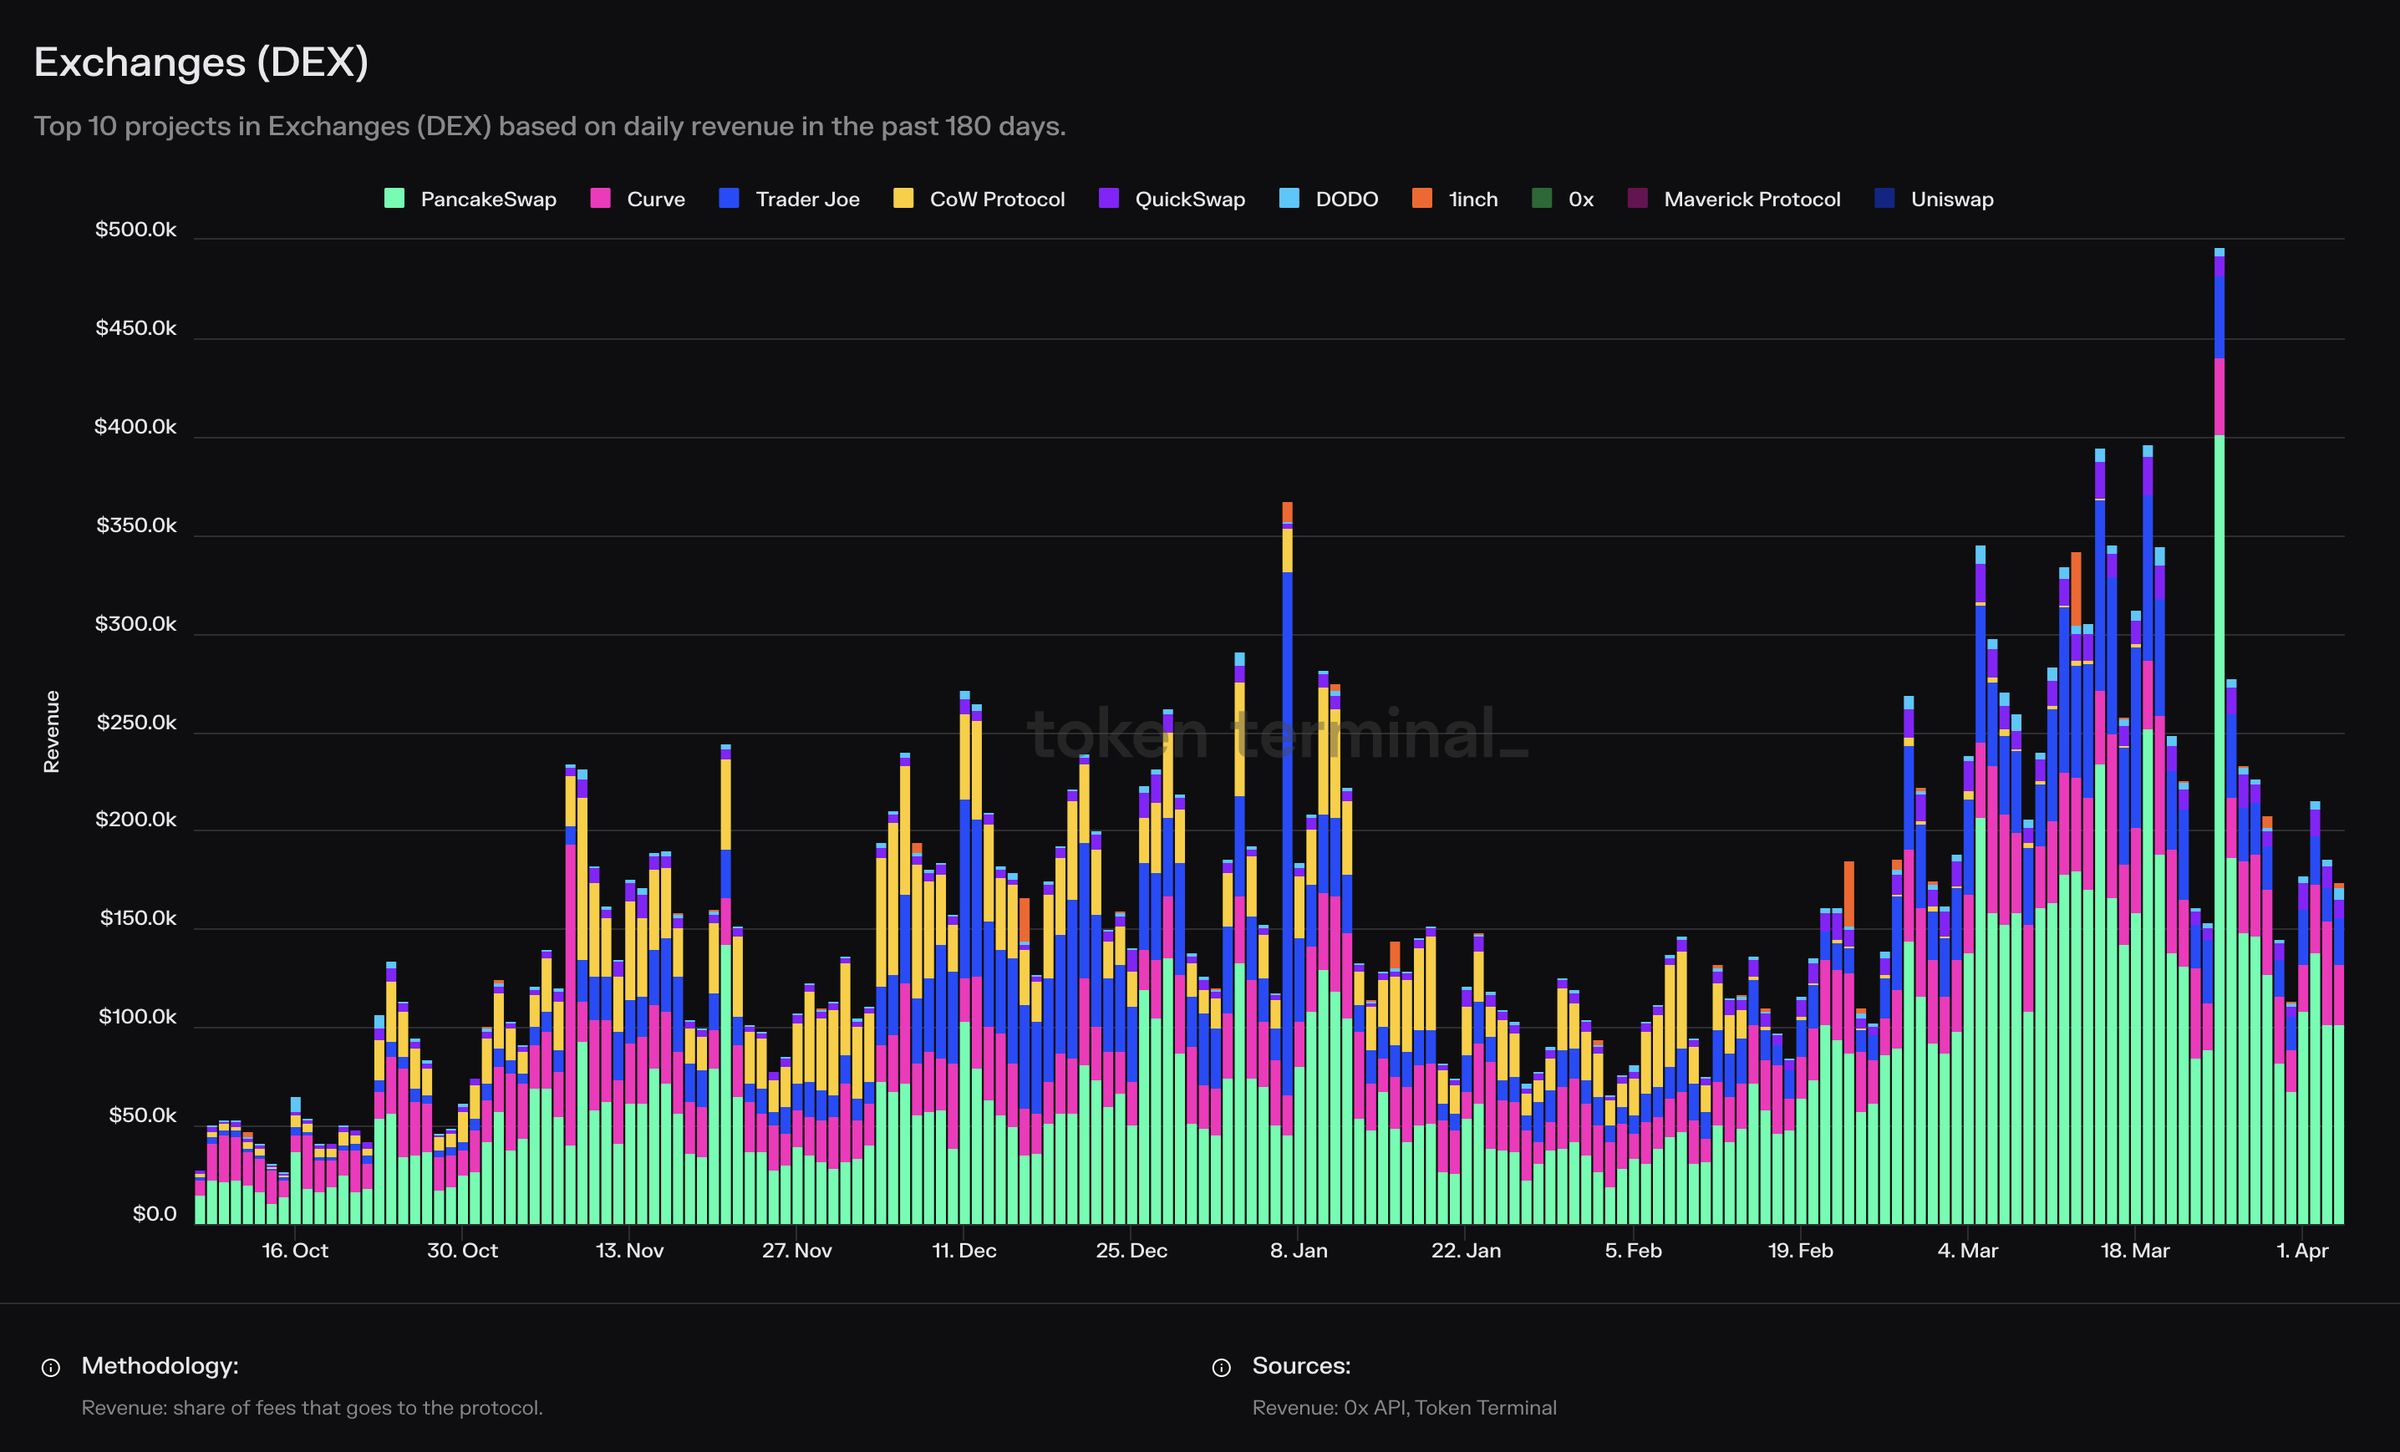Hide Maverick Protocol series via legend
The height and width of the screenshot is (1452, 2400).
(x=1751, y=199)
